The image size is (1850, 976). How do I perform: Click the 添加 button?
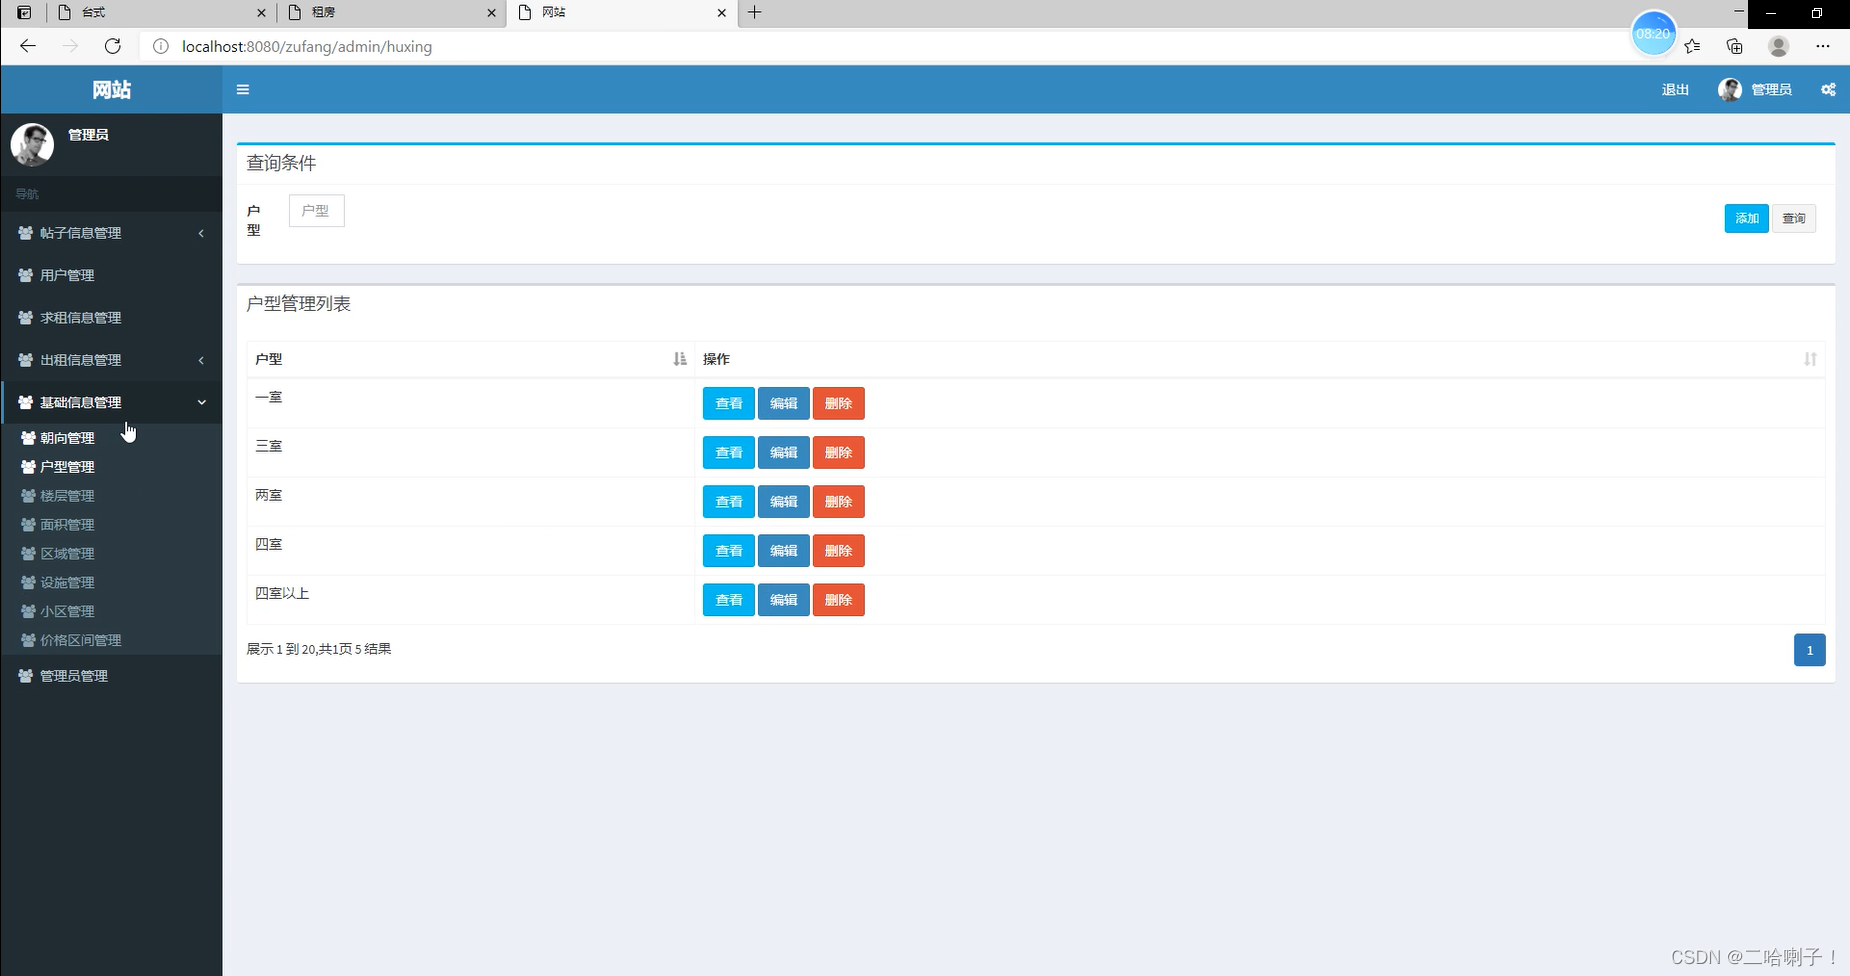coord(1746,218)
